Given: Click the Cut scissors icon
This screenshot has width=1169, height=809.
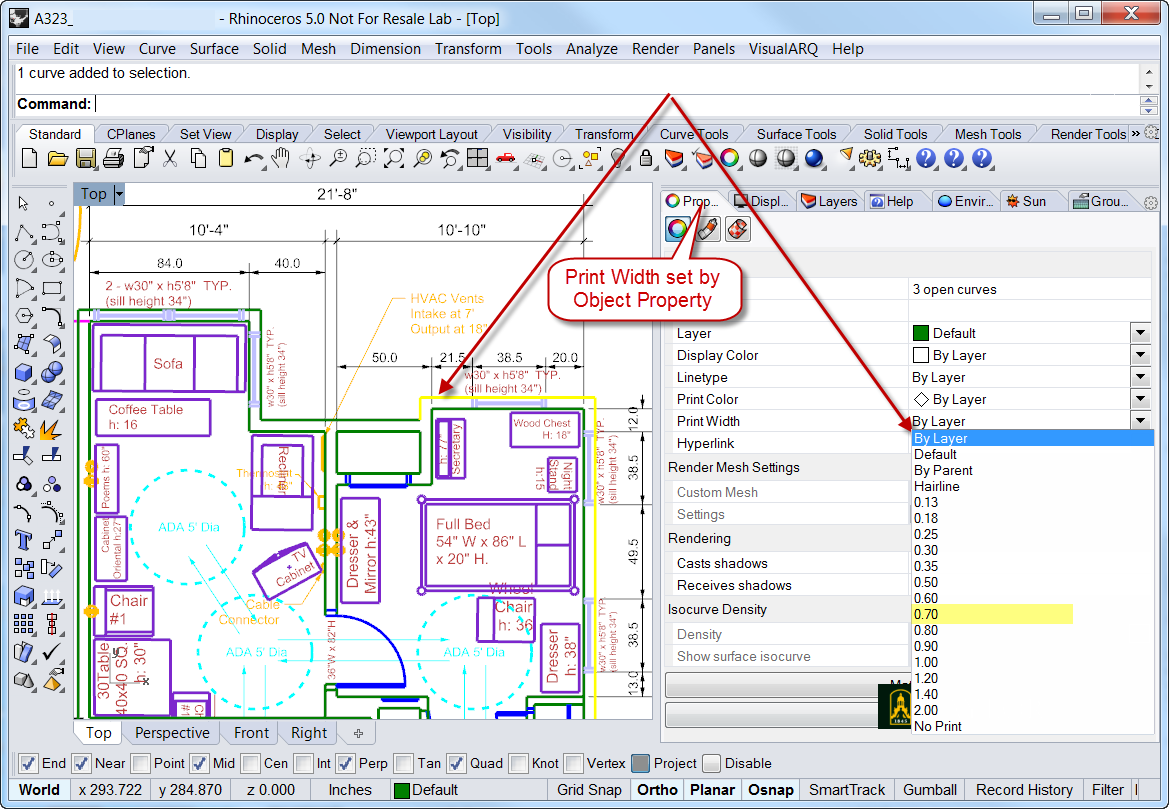Looking at the screenshot, I should (x=170, y=158).
